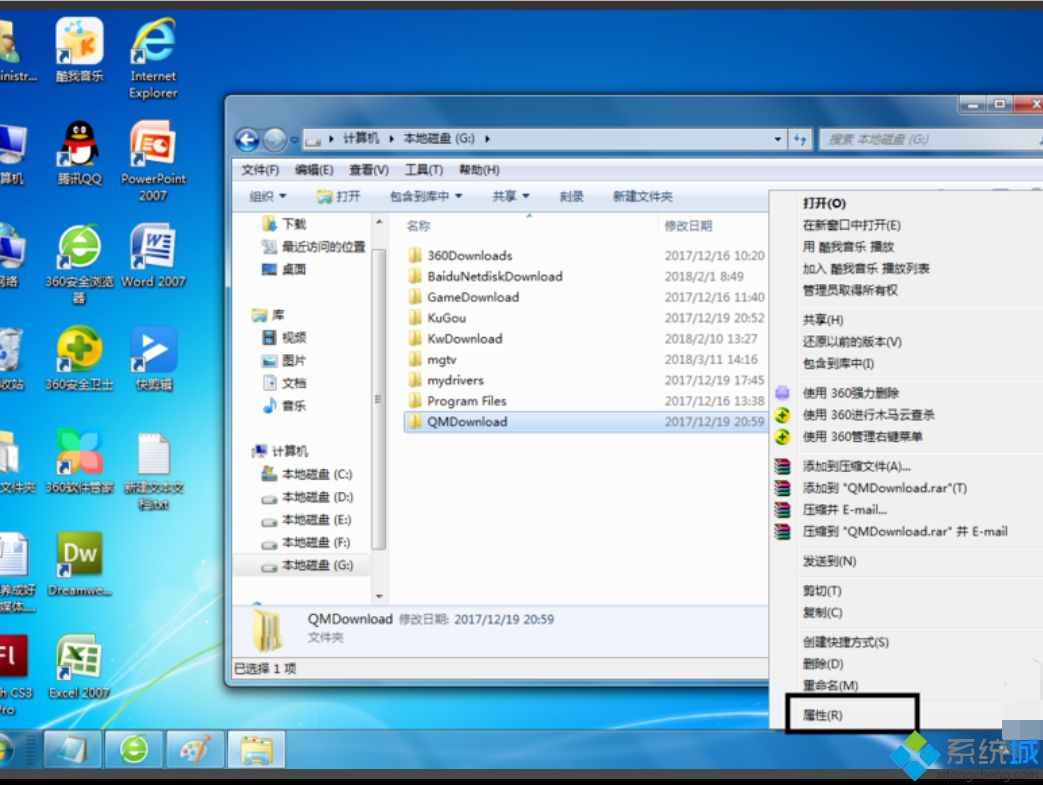Image resolution: width=1043 pixels, height=785 pixels.
Task: Click the 新建文件夹 button
Action: tap(644, 197)
